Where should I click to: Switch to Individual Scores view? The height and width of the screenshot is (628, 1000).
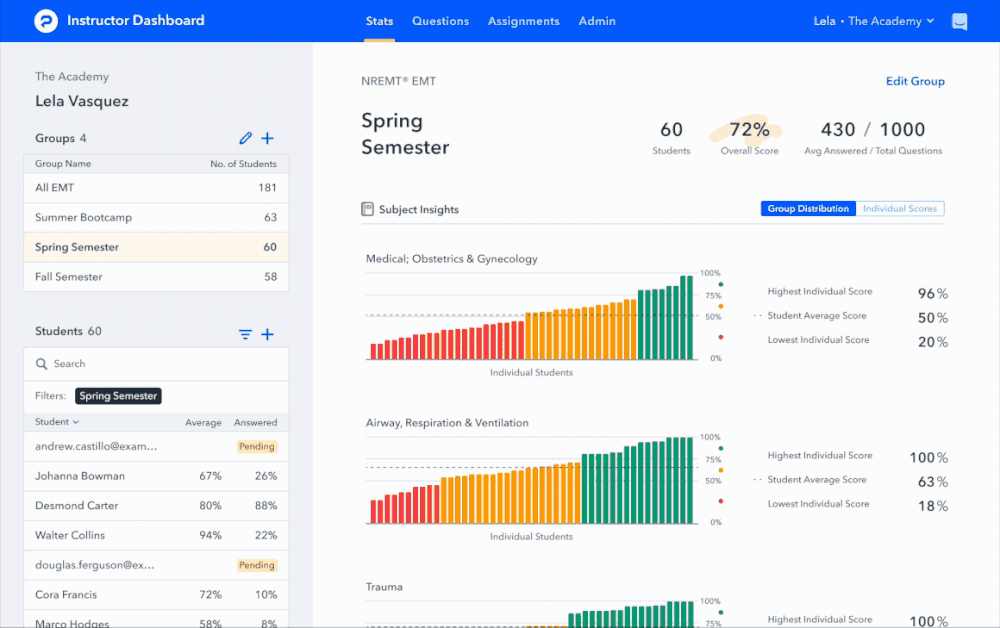click(900, 208)
